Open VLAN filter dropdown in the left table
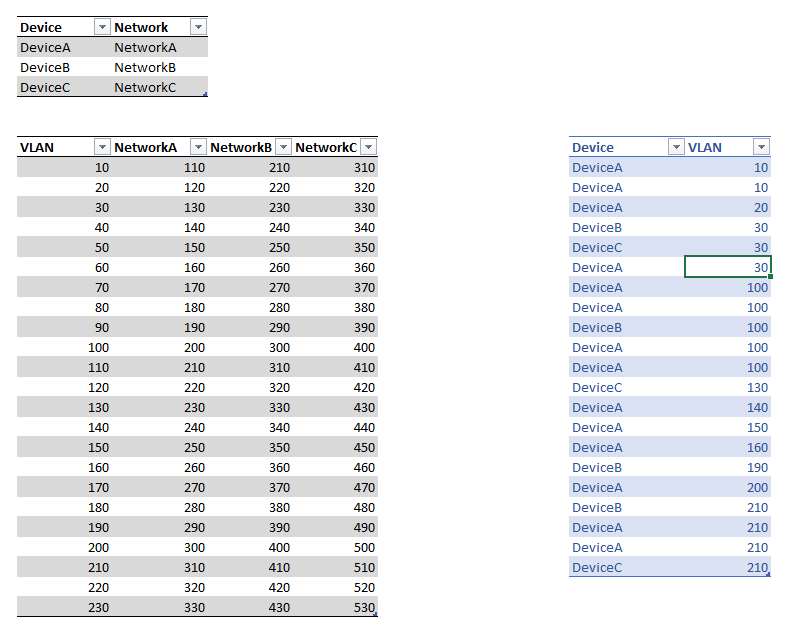The height and width of the screenshot is (632, 791). point(100,147)
